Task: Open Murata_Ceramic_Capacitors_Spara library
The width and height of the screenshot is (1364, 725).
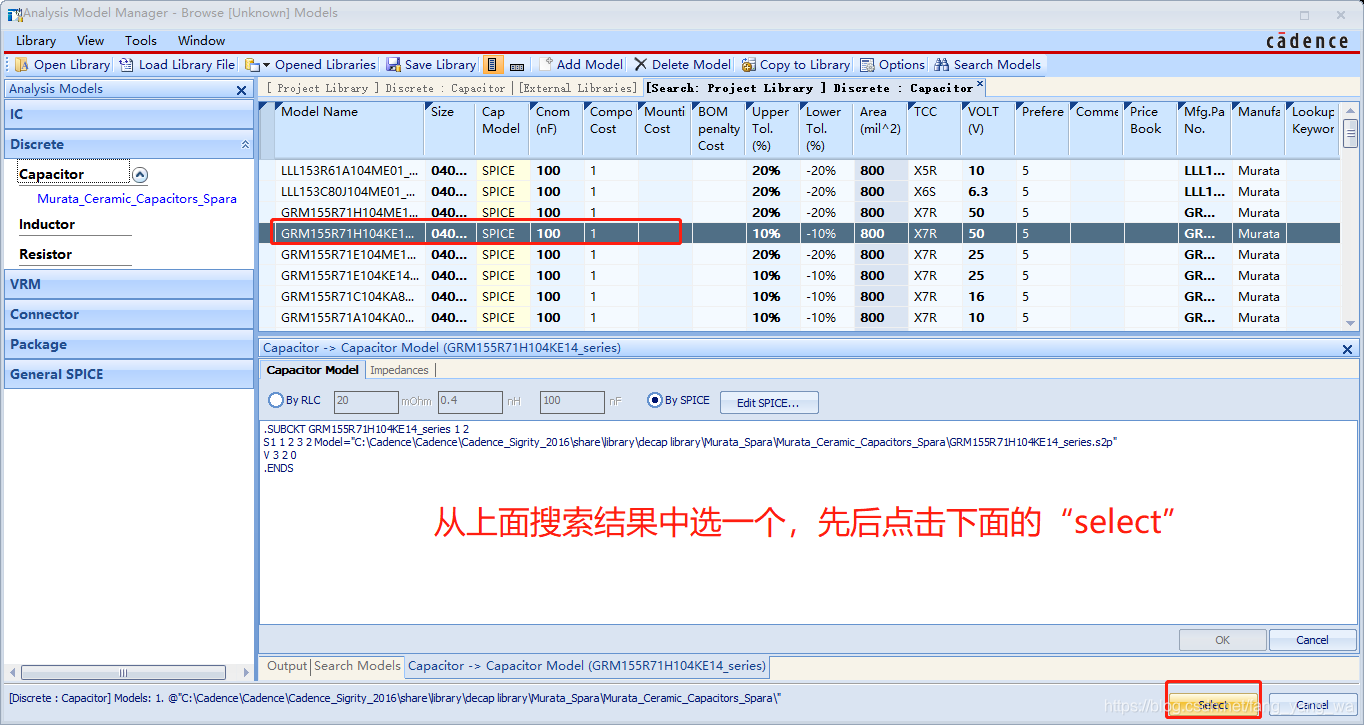Action: click(x=137, y=199)
